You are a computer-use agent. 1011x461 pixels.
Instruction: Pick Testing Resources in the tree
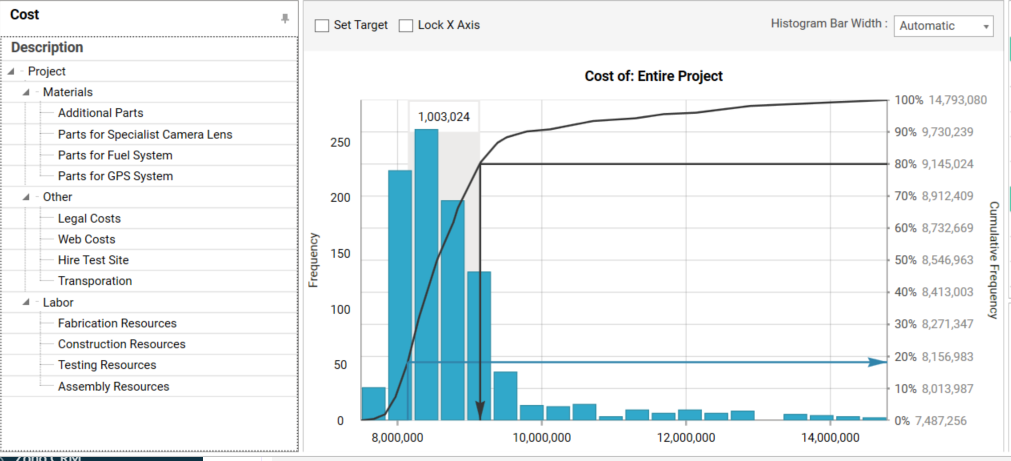point(107,366)
